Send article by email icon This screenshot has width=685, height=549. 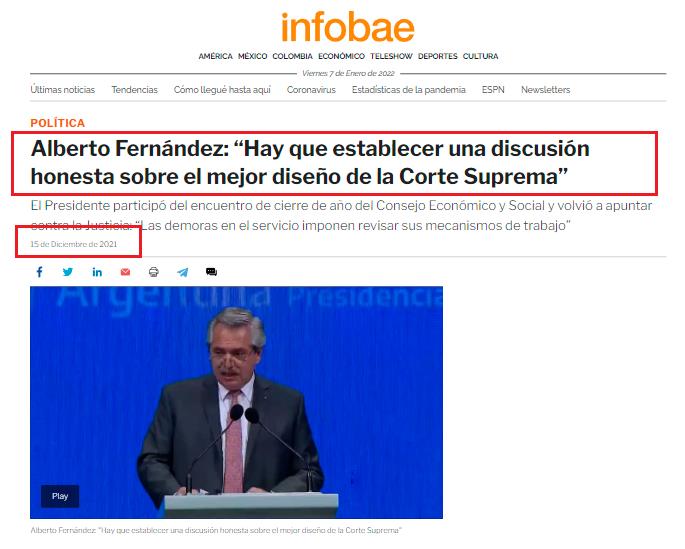pyautogui.click(x=125, y=272)
